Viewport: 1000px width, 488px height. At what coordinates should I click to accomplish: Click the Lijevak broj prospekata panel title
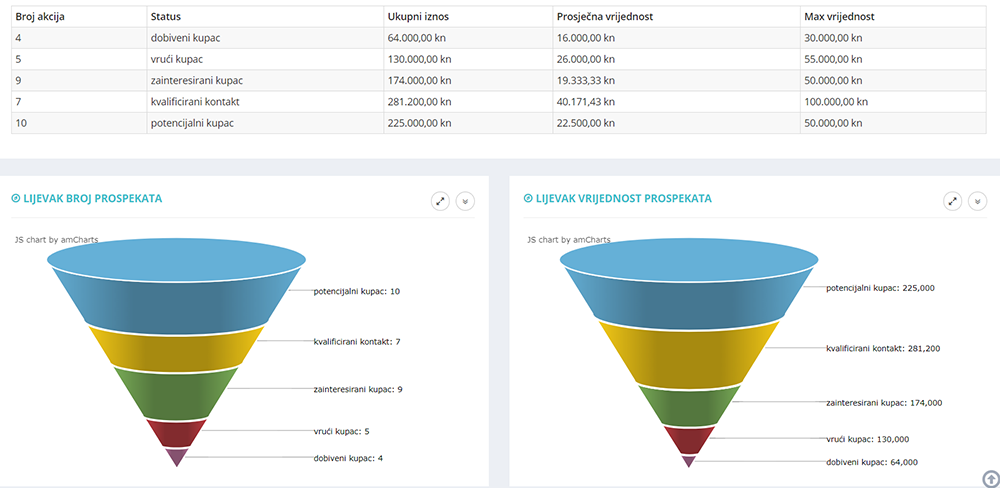point(92,199)
